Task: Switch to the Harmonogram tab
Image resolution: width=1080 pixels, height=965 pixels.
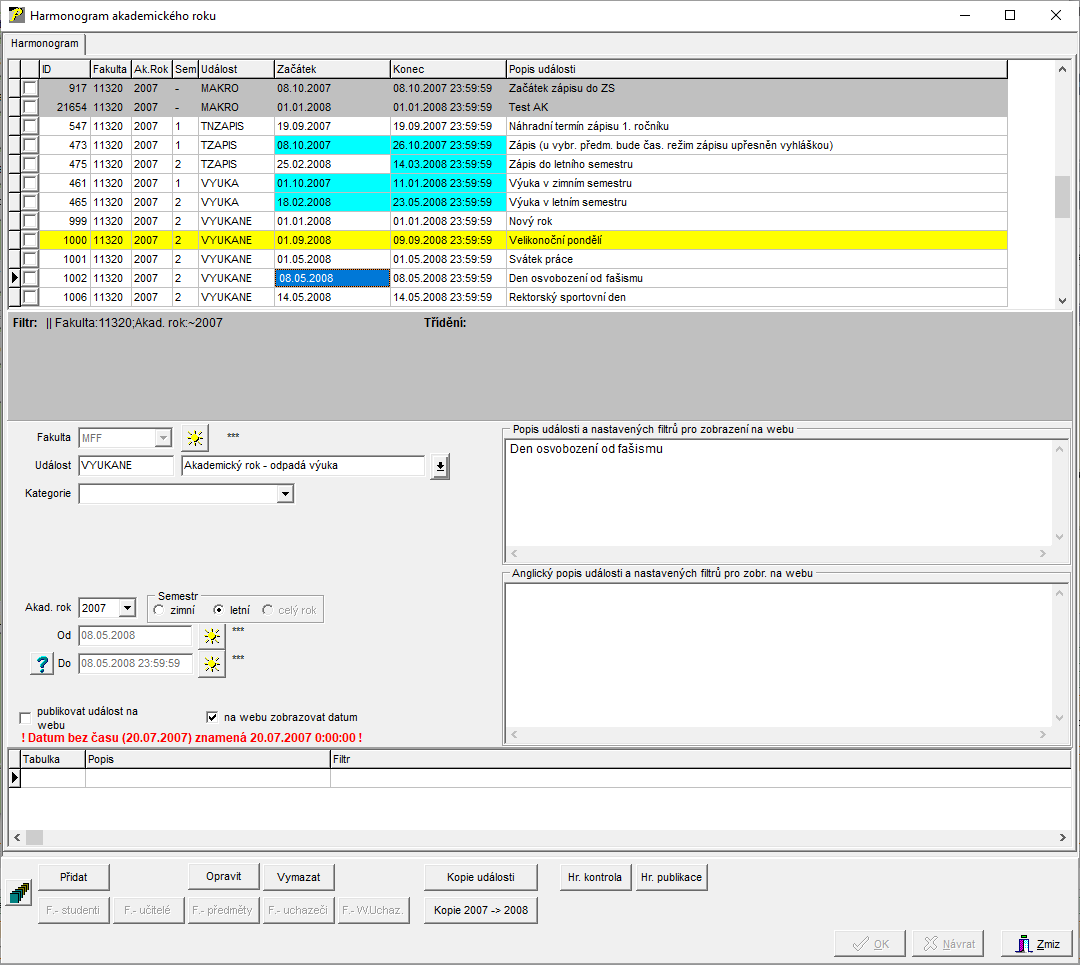Action: pyautogui.click(x=45, y=44)
